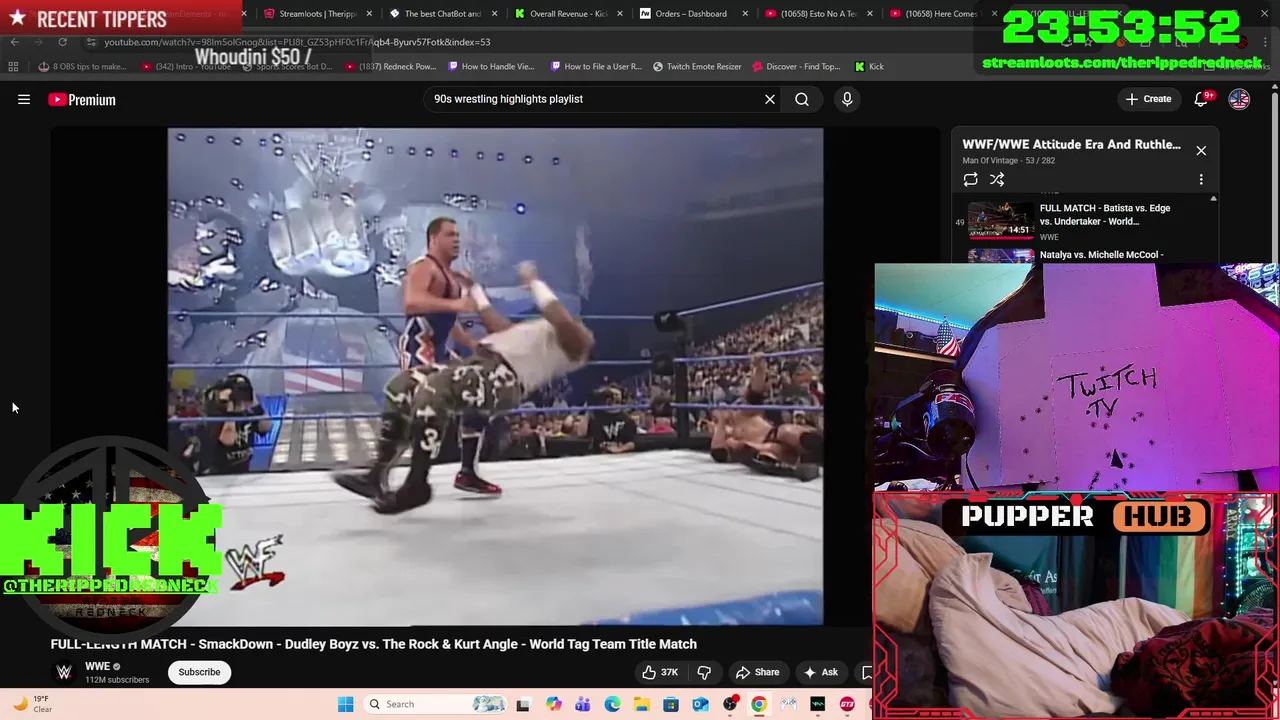1280x720 pixels.
Task: Open Copilot from taskbar
Action: click(553, 704)
